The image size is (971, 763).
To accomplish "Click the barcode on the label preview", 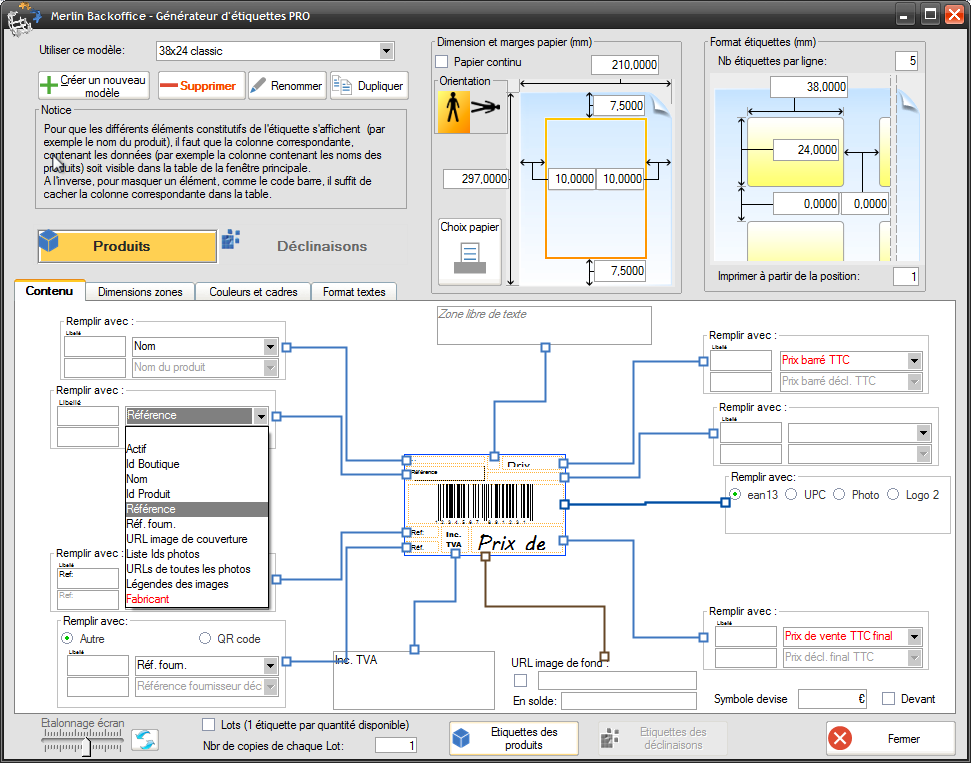I will pyautogui.click(x=485, y=502).
